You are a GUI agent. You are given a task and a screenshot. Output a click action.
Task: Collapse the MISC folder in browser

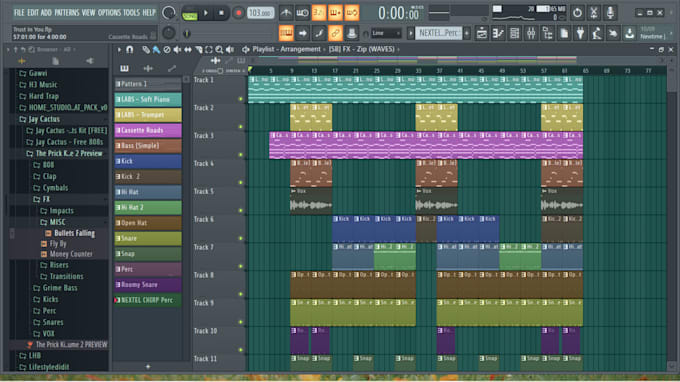tap(53, 222)
